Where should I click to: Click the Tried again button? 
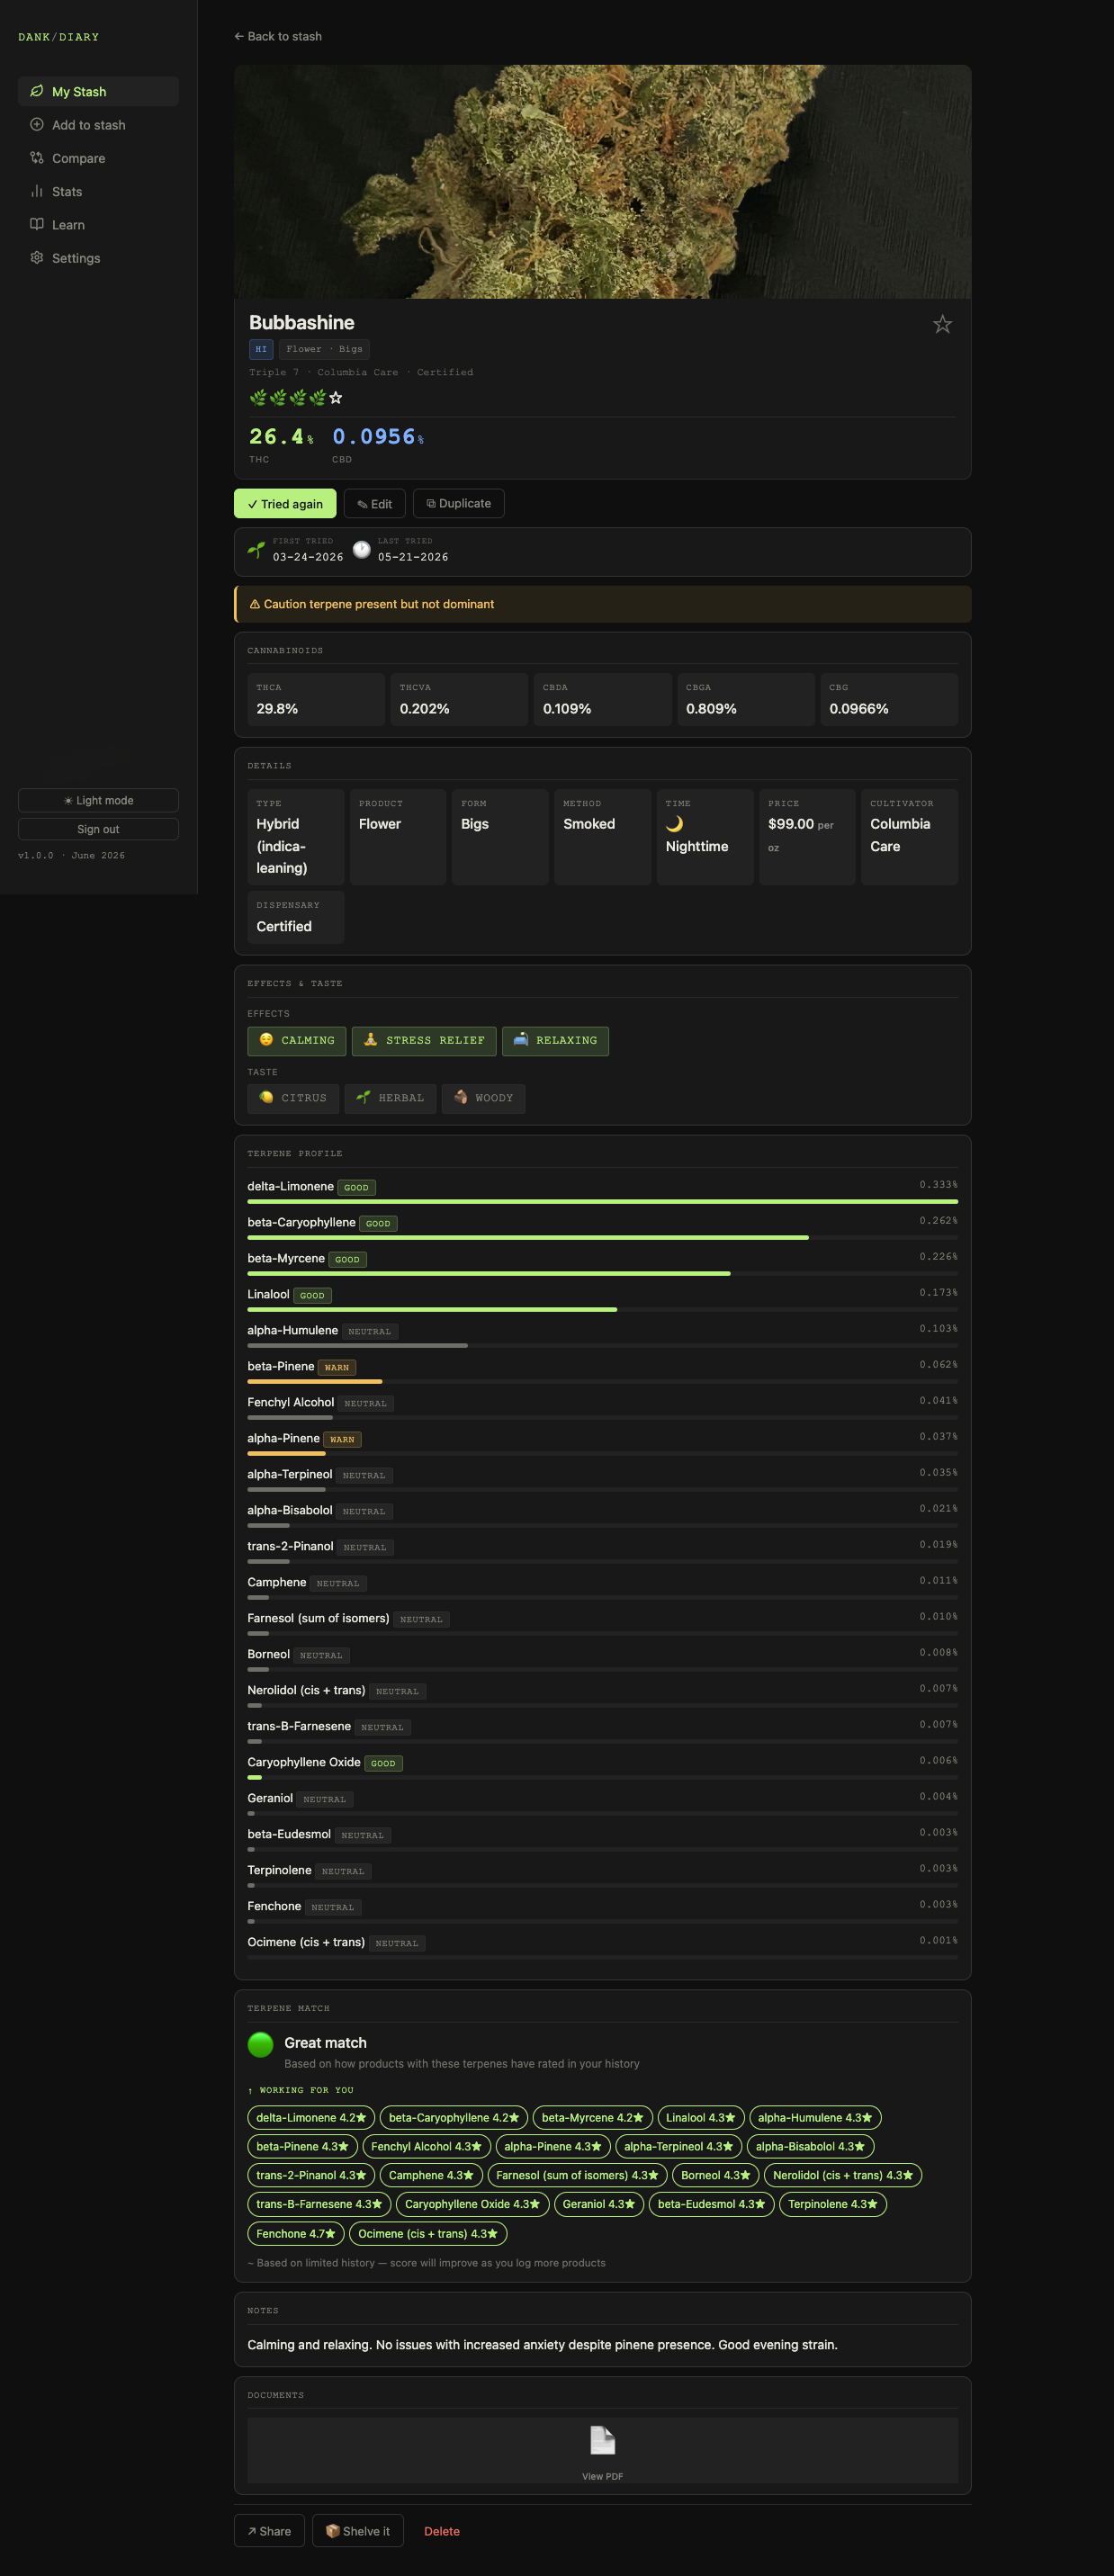(x=285, y=504)
